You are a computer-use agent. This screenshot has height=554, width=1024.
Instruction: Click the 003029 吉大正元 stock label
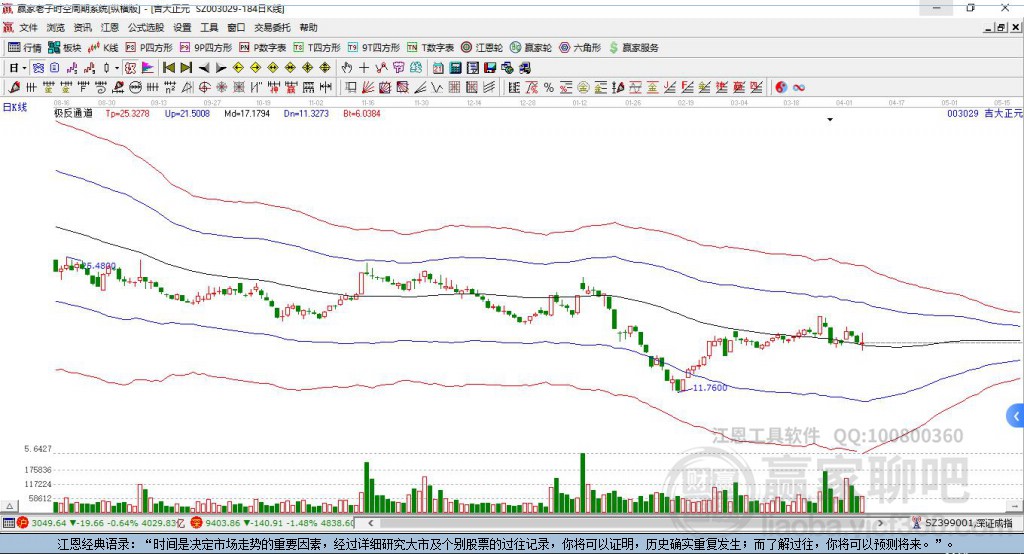coord(985,113)
